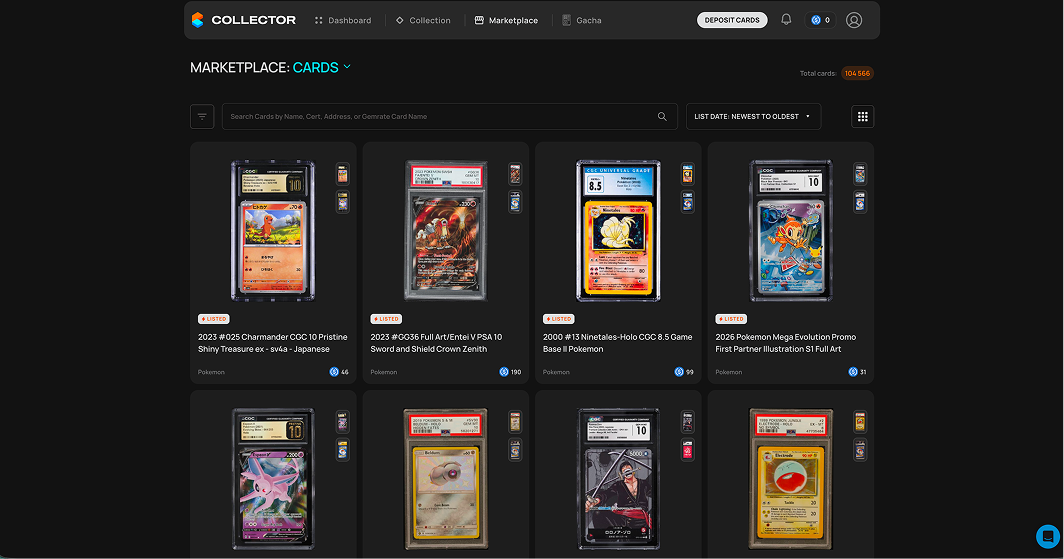The width and height of the screenshot is (1064, 559).
Task: Open the Electrode PSA card image
Action: pyautogui.click(x=791, y=479)
